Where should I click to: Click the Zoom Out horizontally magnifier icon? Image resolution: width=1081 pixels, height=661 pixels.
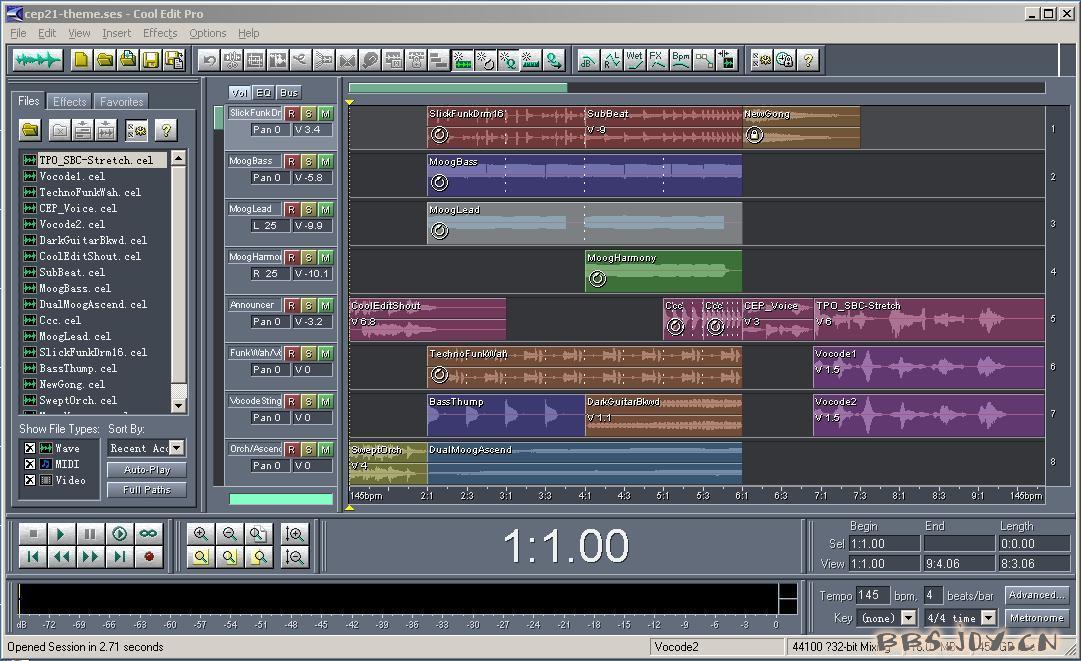coord(230,533)
